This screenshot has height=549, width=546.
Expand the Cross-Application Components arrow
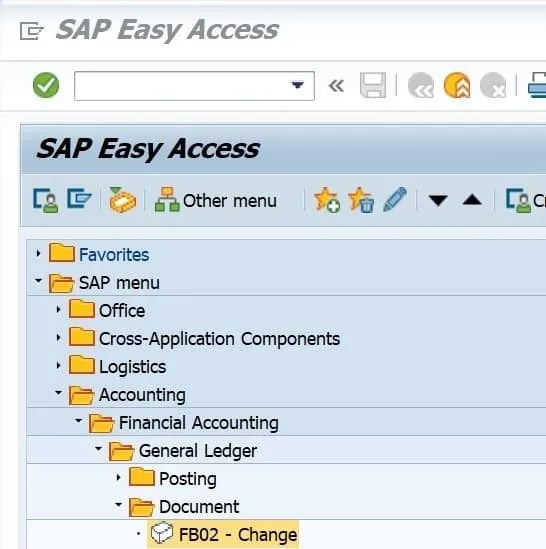58,338
